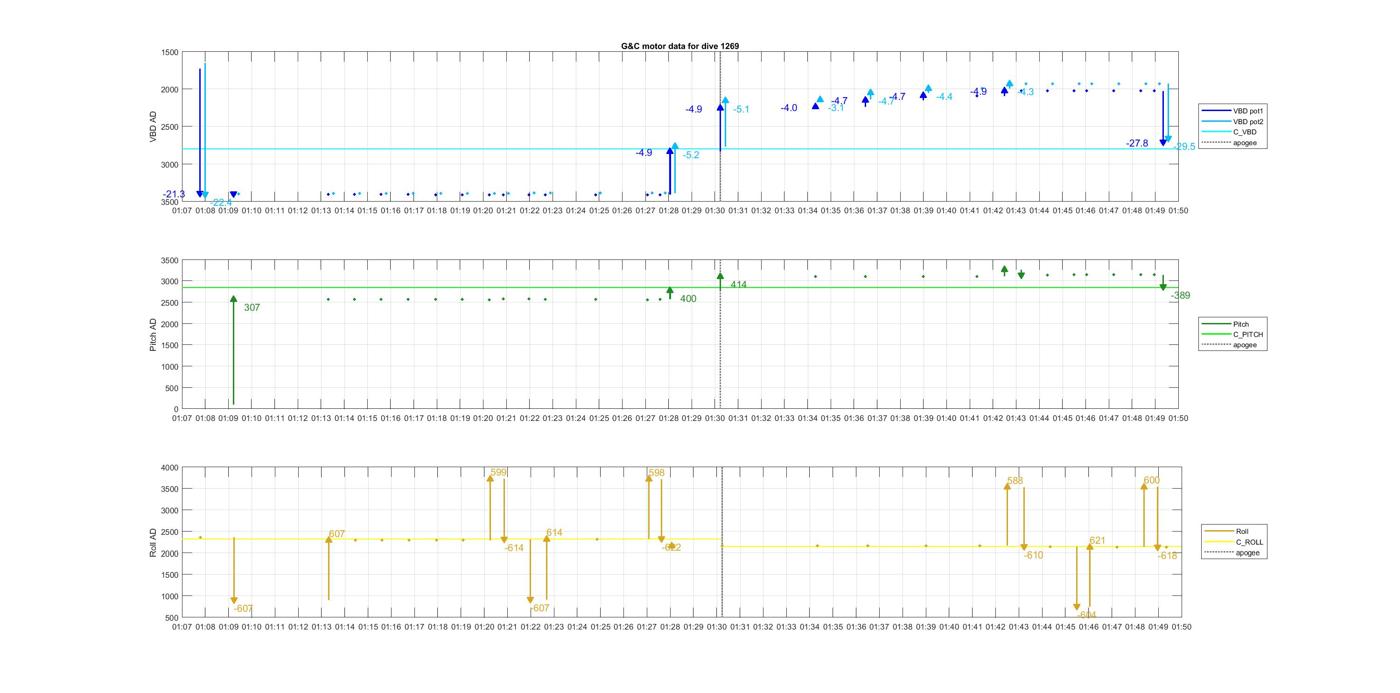Image resolution: width=1400 pixels, height=693 pixels.
Task: Click the '-389' label in Pitch plot
Action: pyautogui.click(x=1180, y=296)
